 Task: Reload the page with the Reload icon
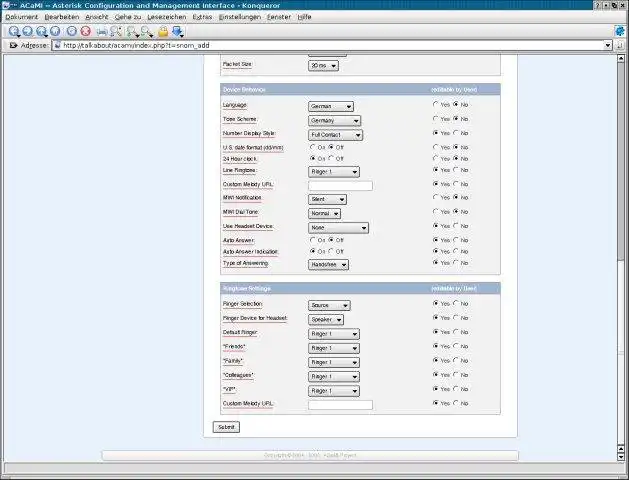tap(72, 31)
